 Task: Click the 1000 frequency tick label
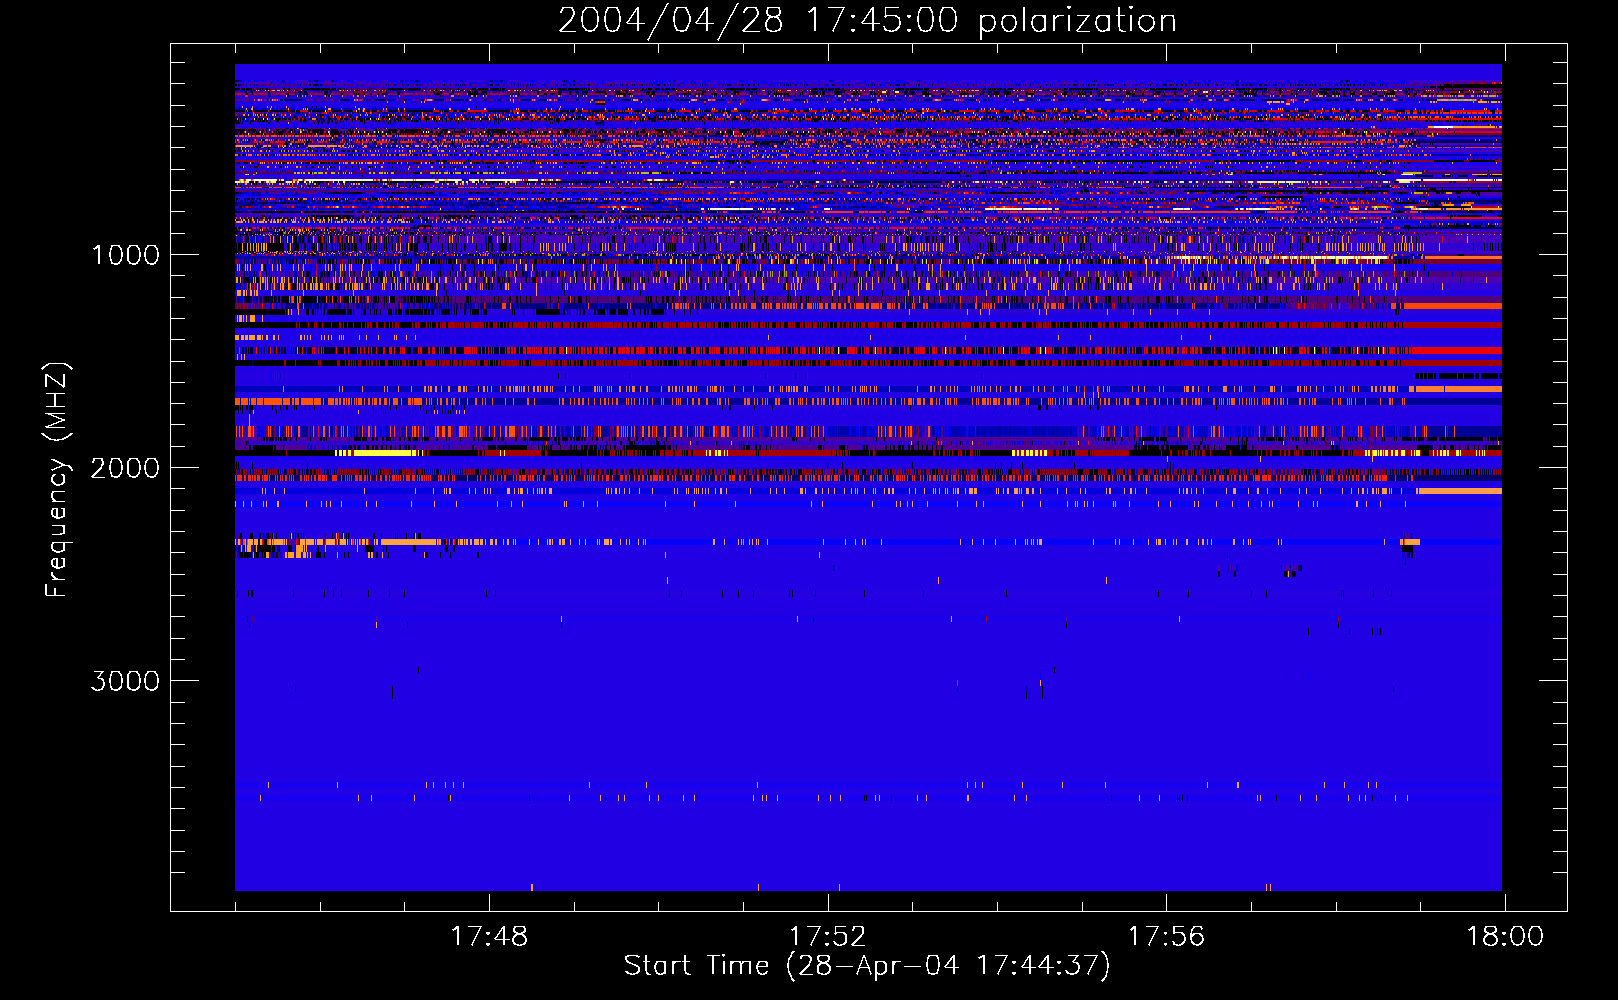[126, 254]
